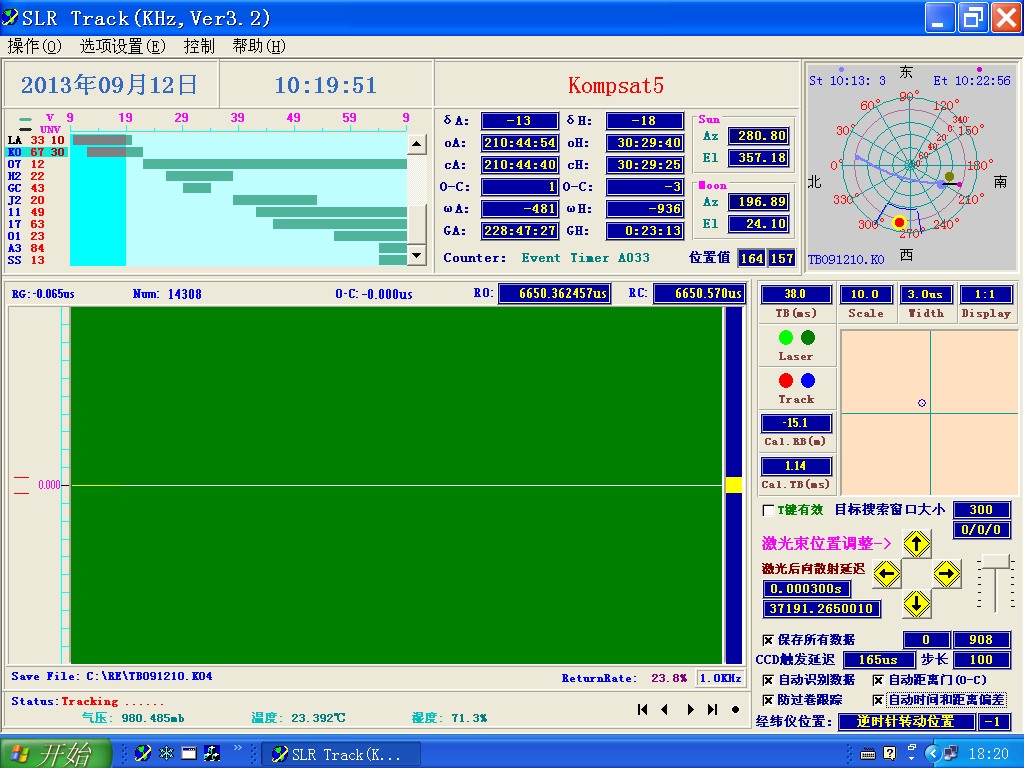Open the 操作(O) menu

pyautogui.click(x=35, y=46)
